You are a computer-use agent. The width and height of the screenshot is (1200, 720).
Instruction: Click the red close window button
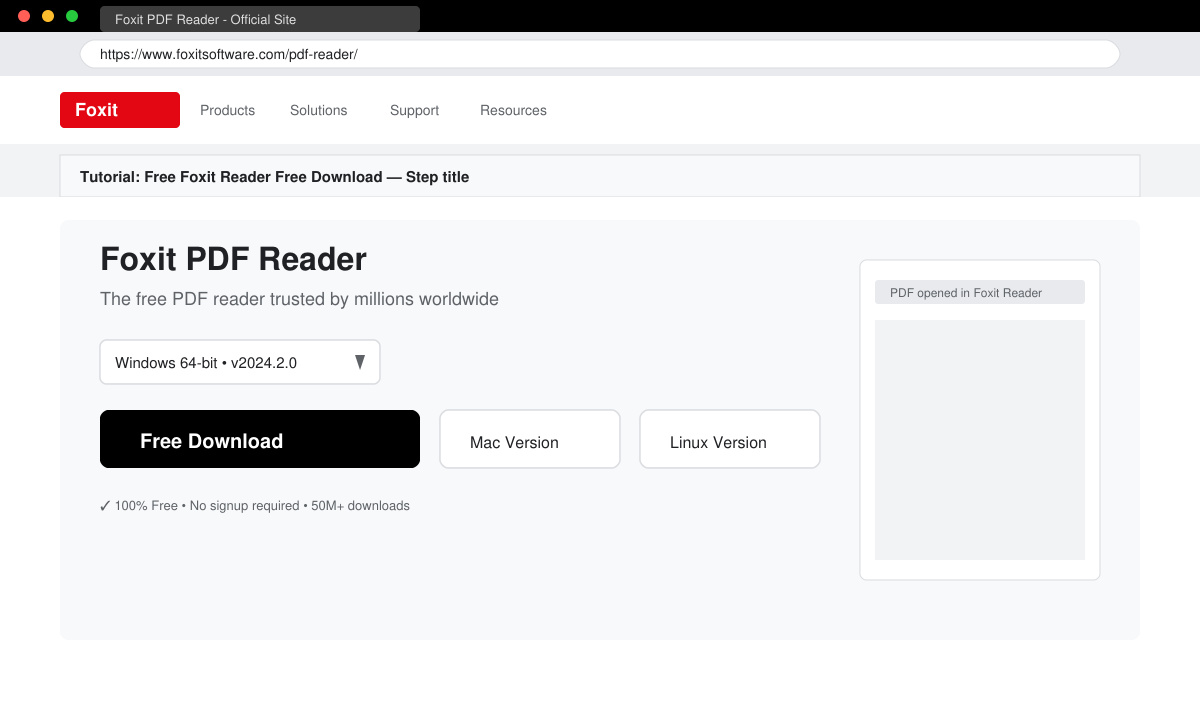pos(24,16)
